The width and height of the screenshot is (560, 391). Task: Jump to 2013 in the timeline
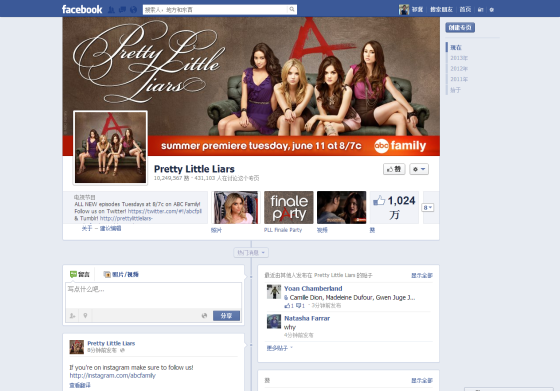point(459,58)
